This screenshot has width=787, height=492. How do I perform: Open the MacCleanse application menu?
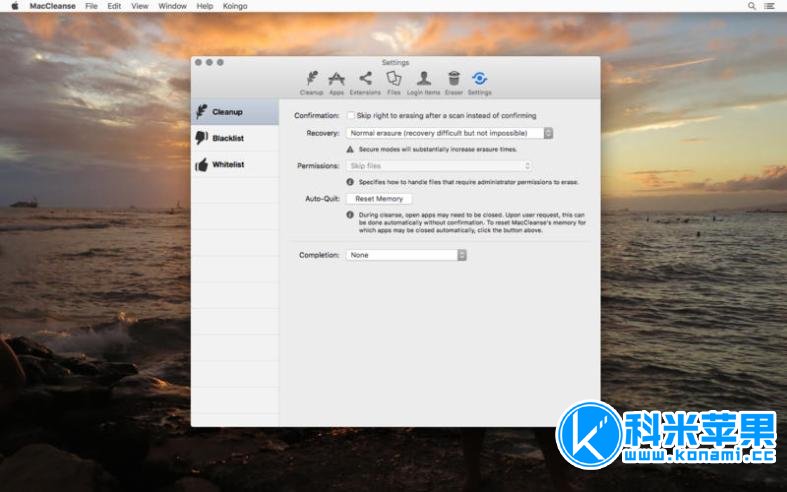pos(52,6)
